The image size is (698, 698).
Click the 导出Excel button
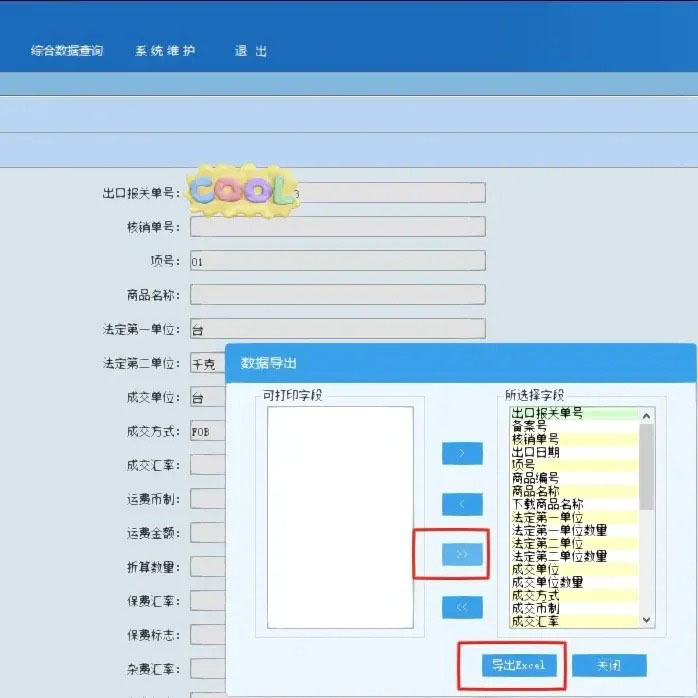[519, 665]
